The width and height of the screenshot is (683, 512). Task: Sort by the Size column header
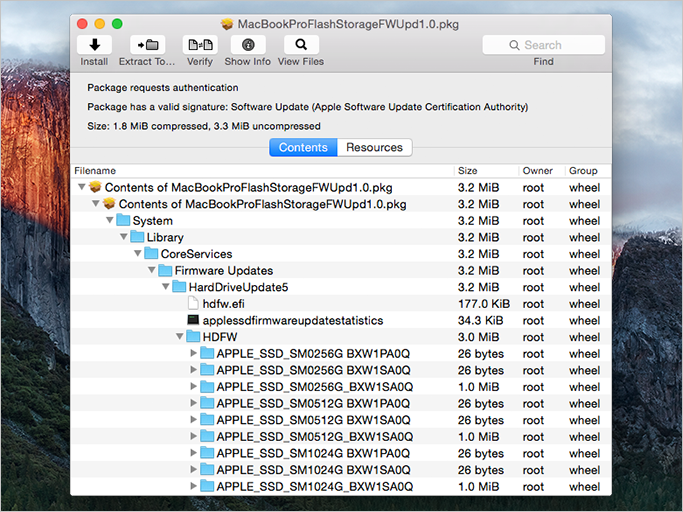tap(486, 171)
